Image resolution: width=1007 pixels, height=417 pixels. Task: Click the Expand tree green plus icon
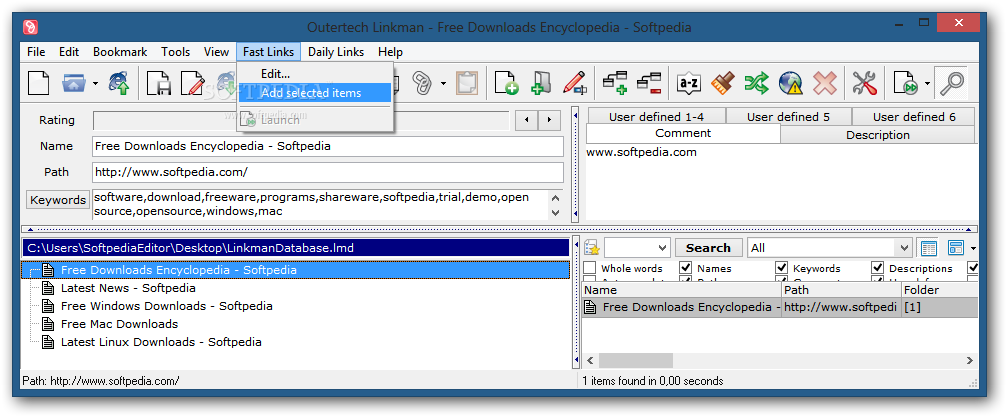615,83
